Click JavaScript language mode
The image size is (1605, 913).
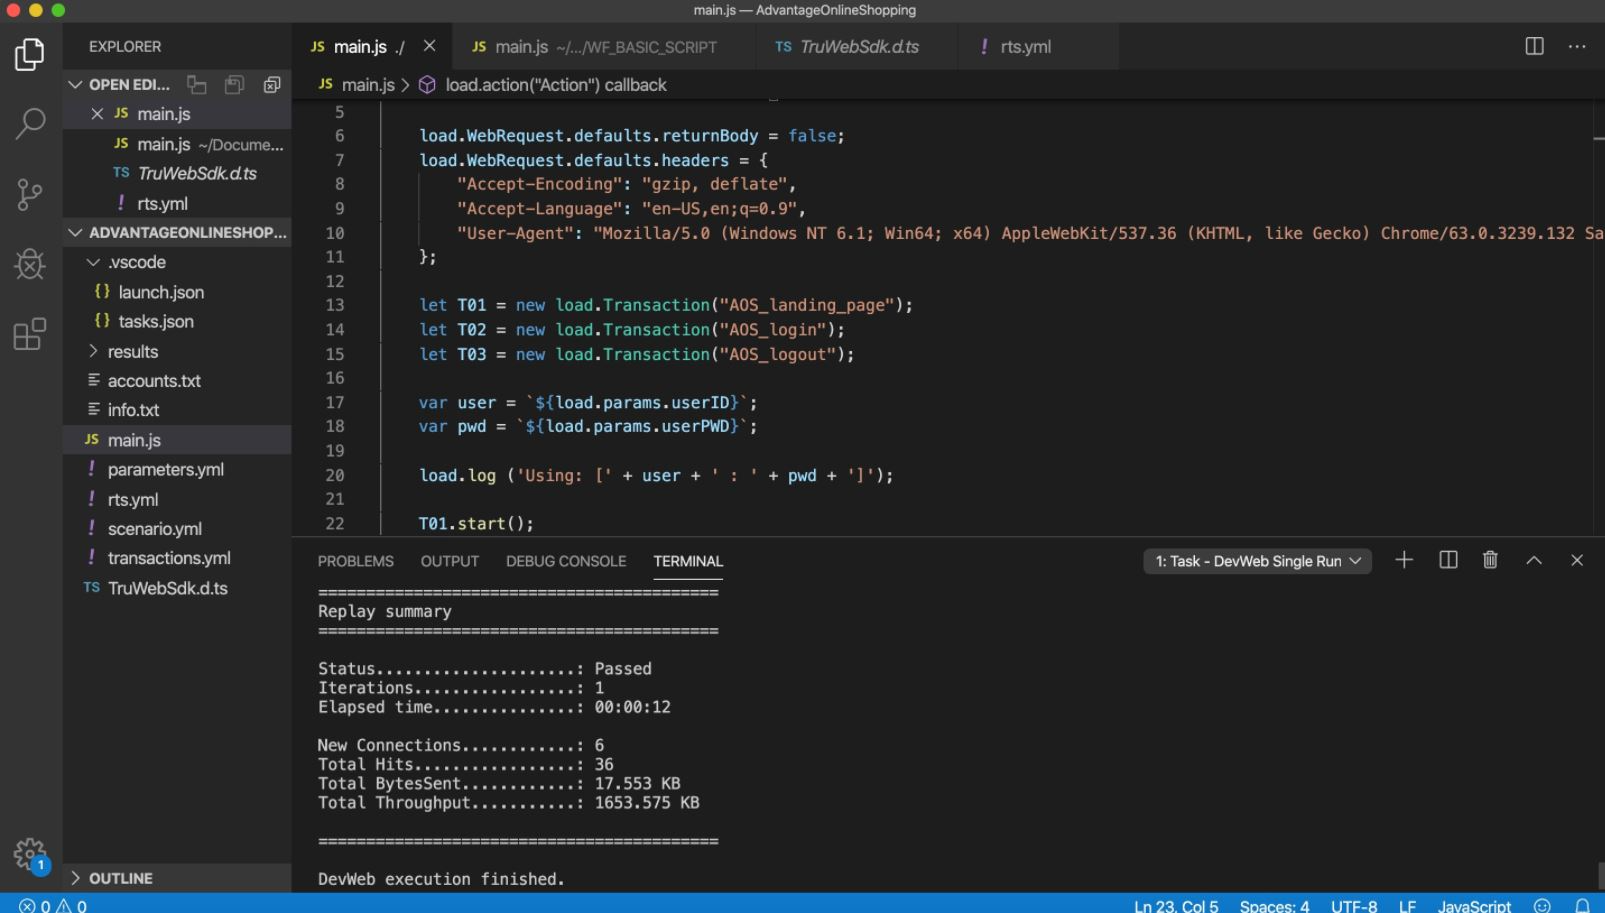click(1474, 905)
